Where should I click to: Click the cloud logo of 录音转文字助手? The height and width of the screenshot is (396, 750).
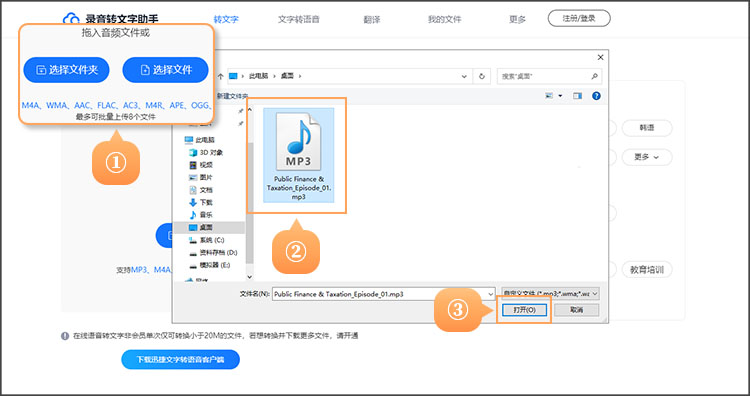[x=71, y=19]
